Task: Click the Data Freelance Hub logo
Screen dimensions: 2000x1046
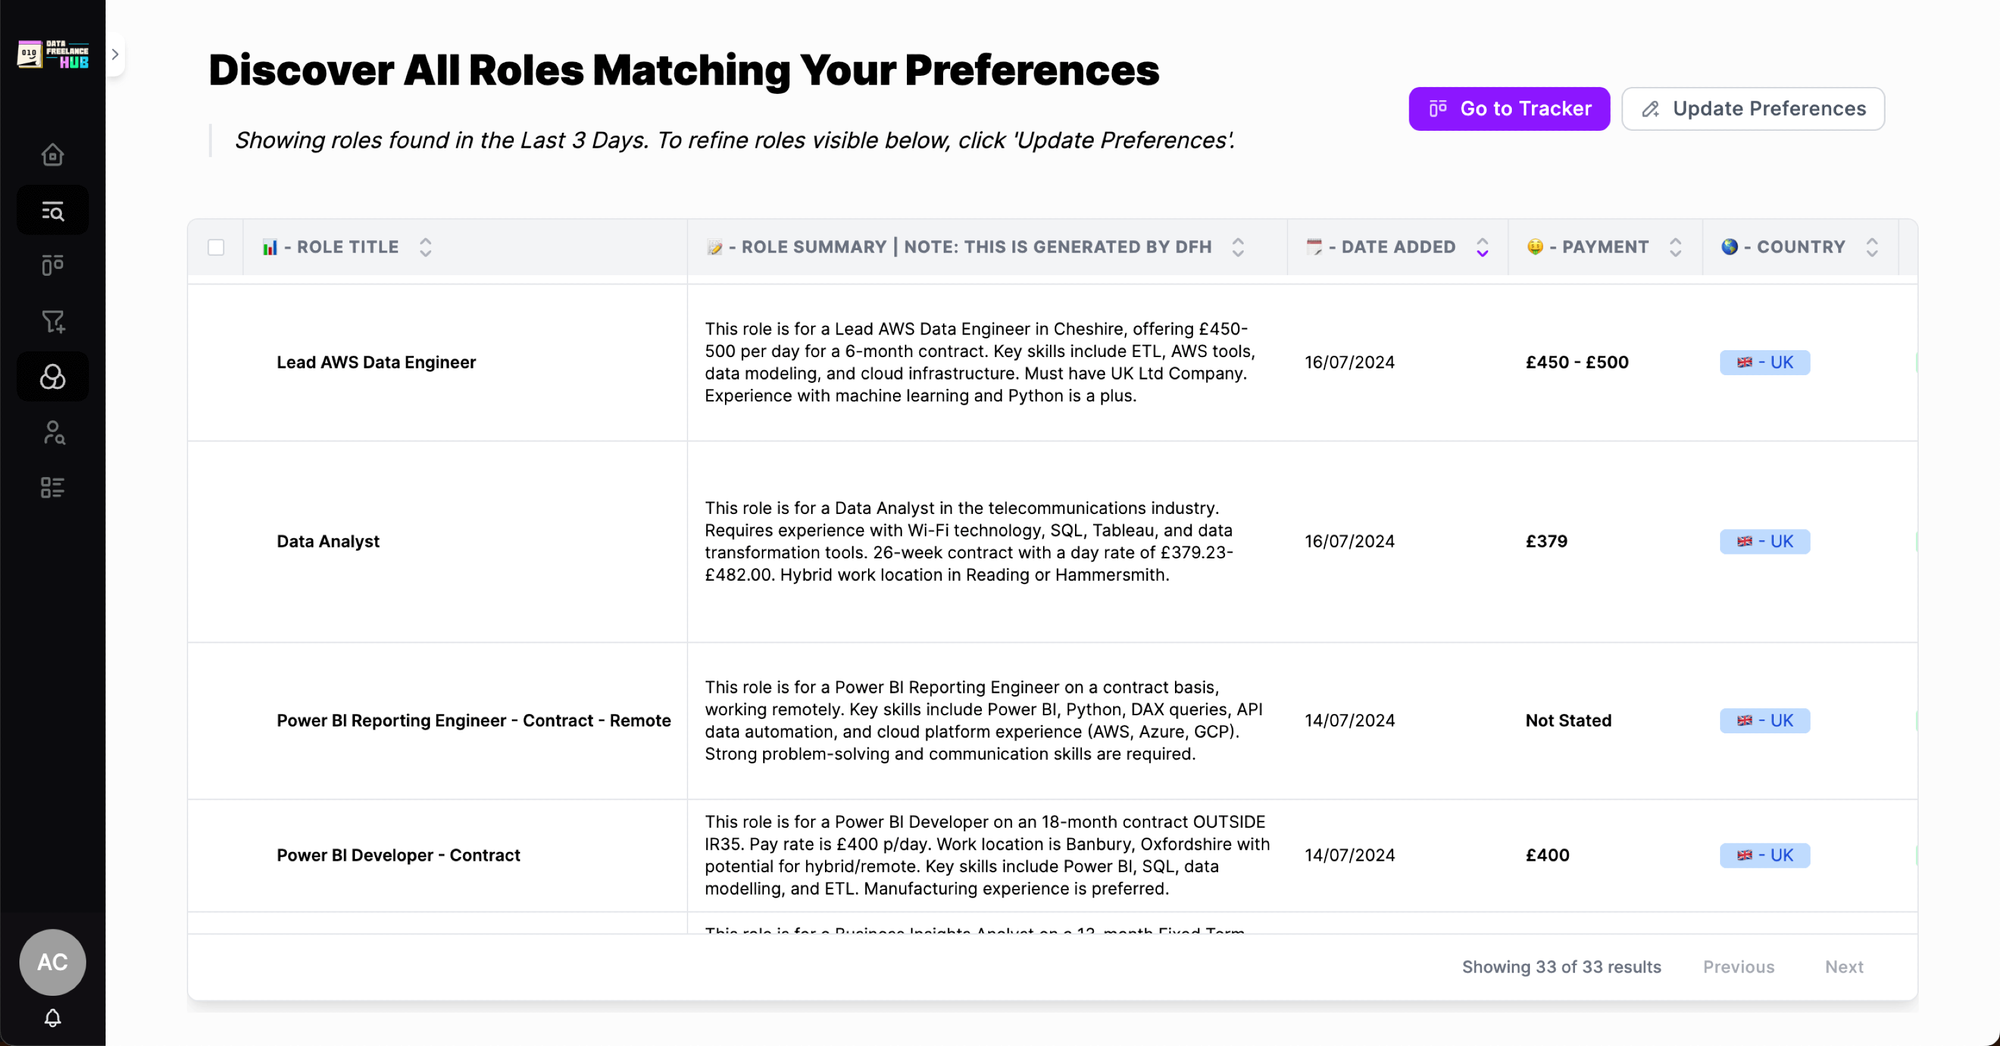Action: 52,55
